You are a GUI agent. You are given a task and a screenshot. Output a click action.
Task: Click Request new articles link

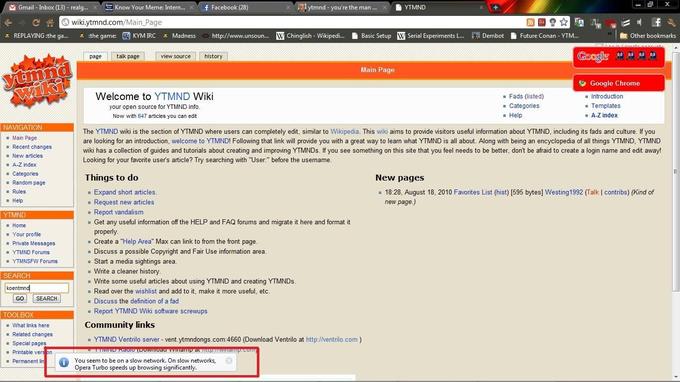(x=124, y=202)
